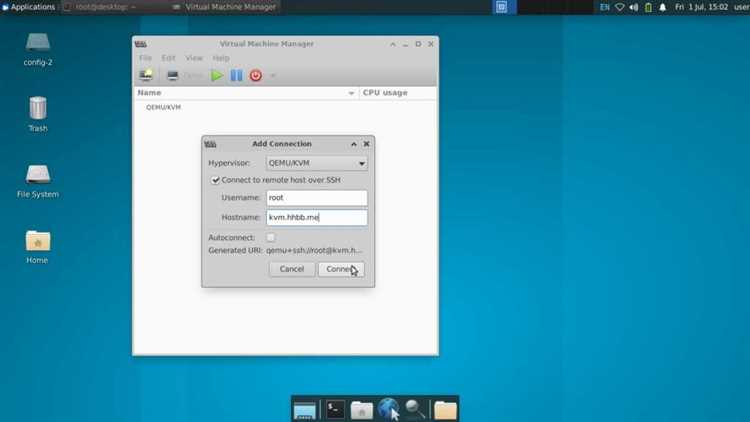Click the blue Pause virtual machine icon
The width and height of the screenshot is (750, 422).
pos(237,76)
